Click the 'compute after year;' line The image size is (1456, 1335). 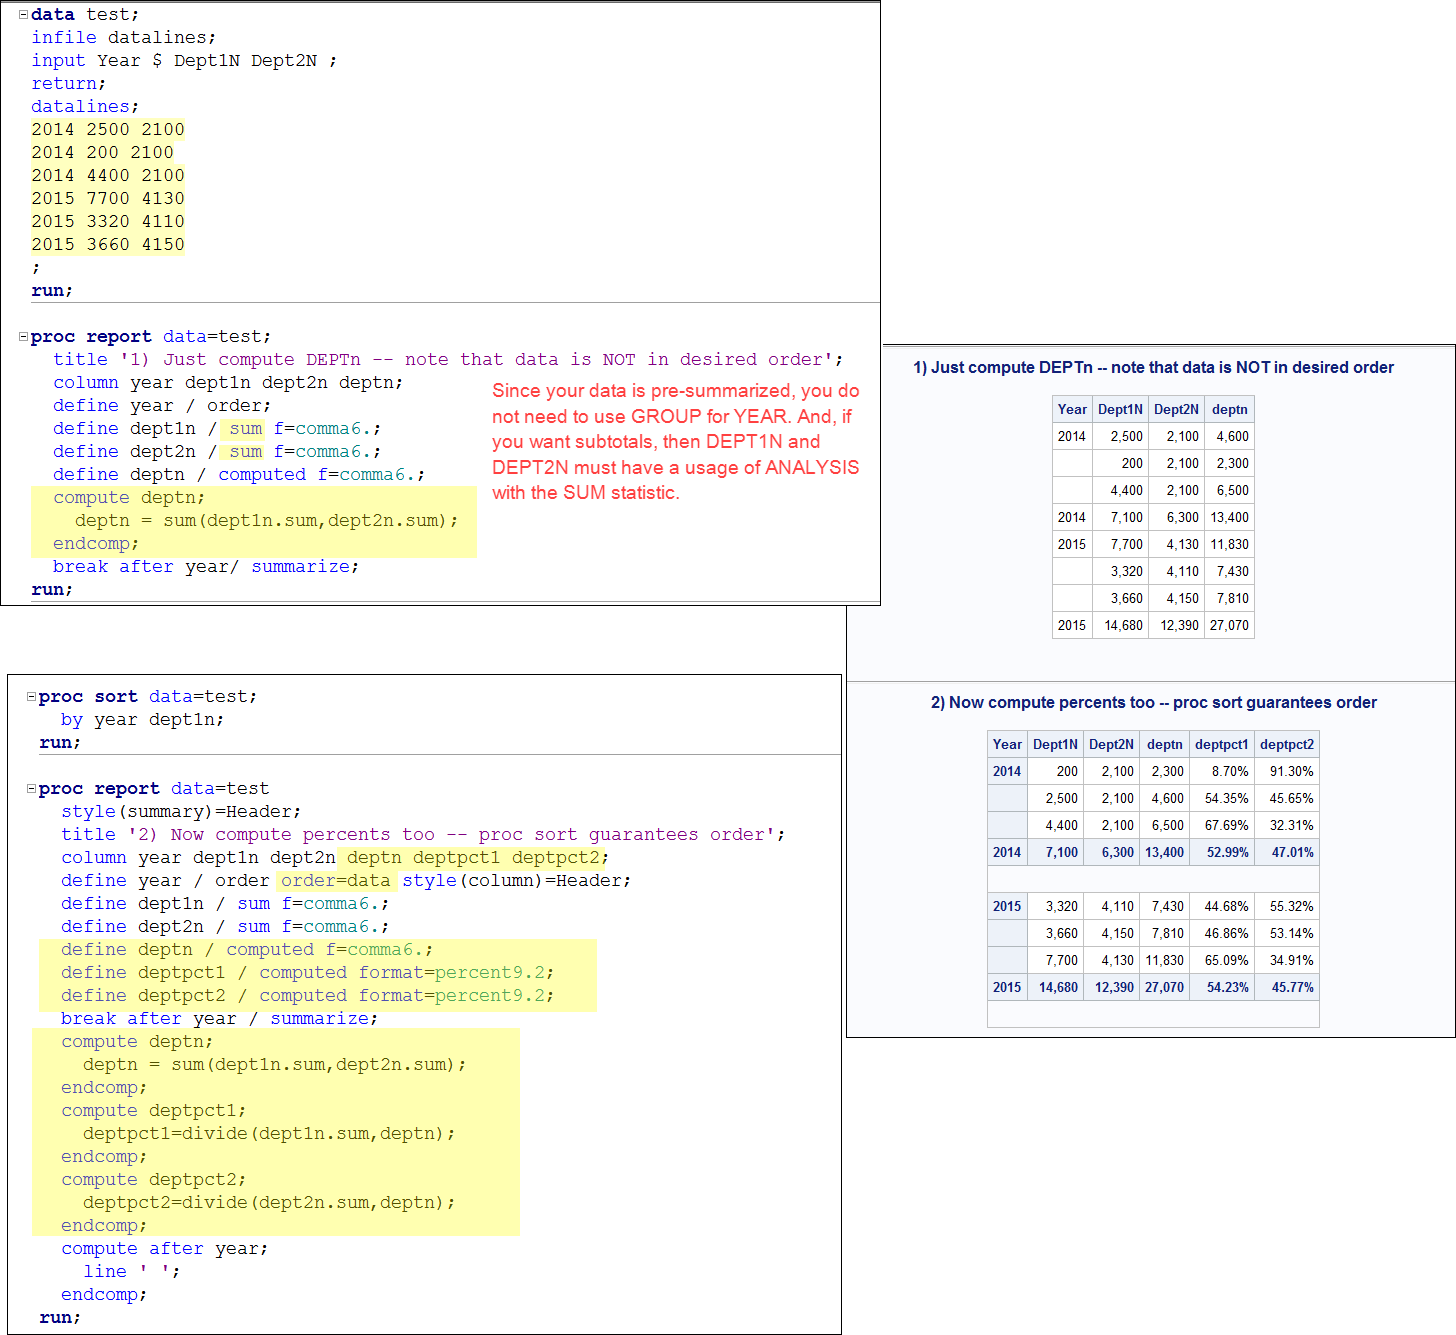pyautogui.click(x=164, y=1248)
